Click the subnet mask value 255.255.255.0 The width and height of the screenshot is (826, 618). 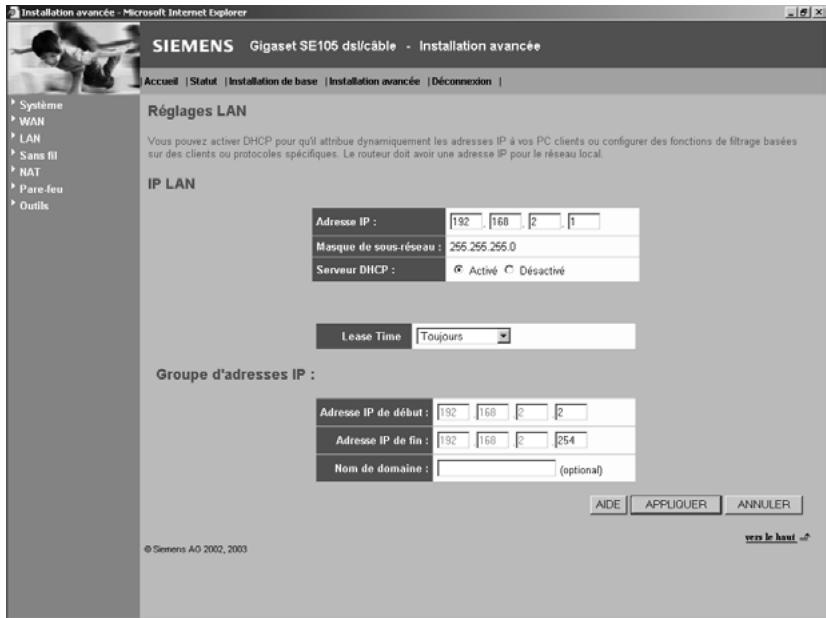(483, 247)
